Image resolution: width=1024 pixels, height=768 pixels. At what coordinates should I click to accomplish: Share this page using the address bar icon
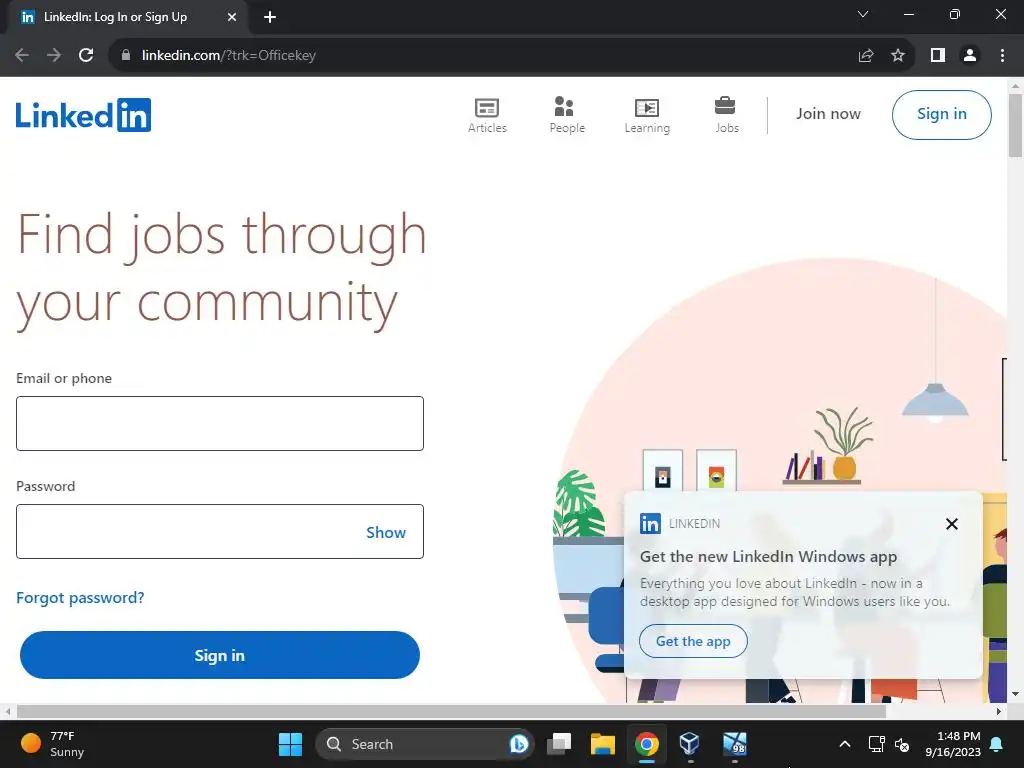(x=866, y=56)
